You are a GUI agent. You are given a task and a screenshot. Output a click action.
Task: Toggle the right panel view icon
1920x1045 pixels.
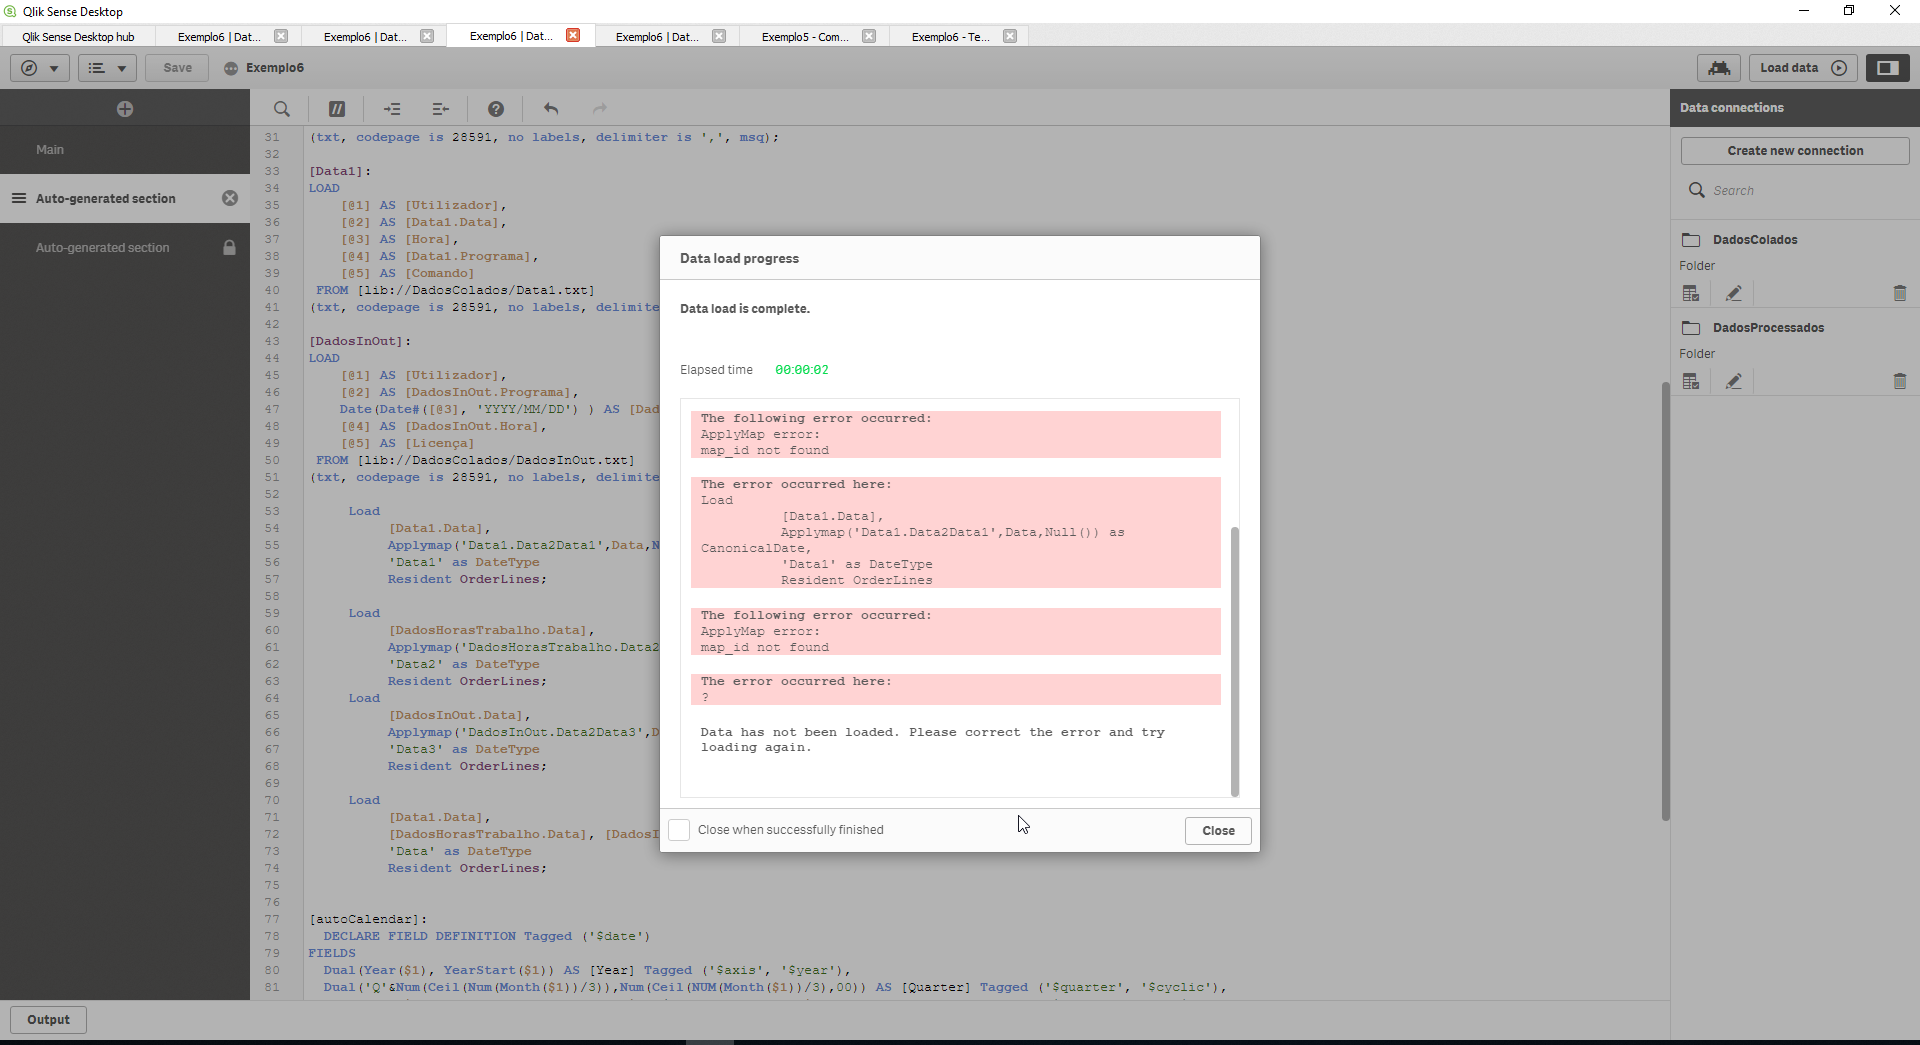point(1888,68)
